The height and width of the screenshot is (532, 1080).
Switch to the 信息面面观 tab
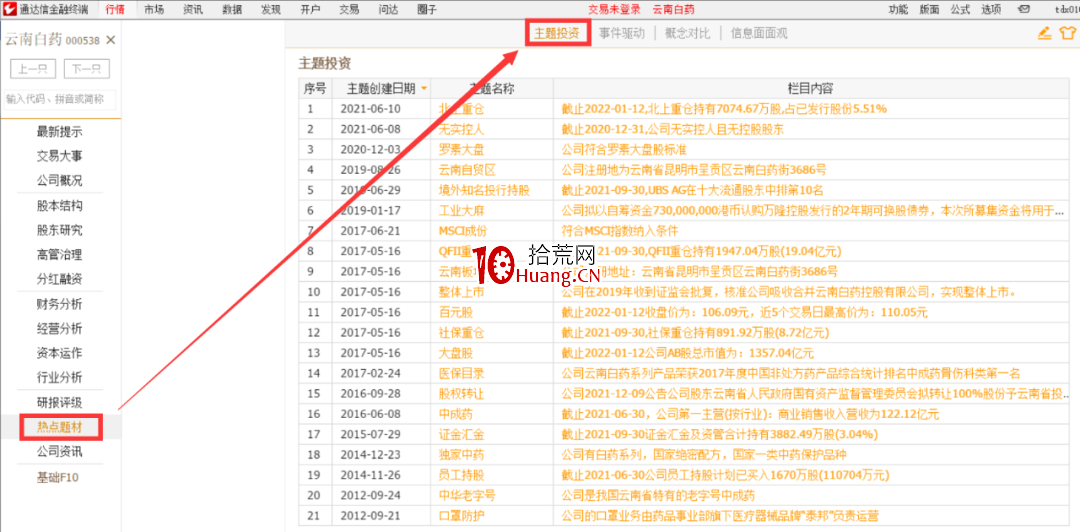(x=758, y=33)
